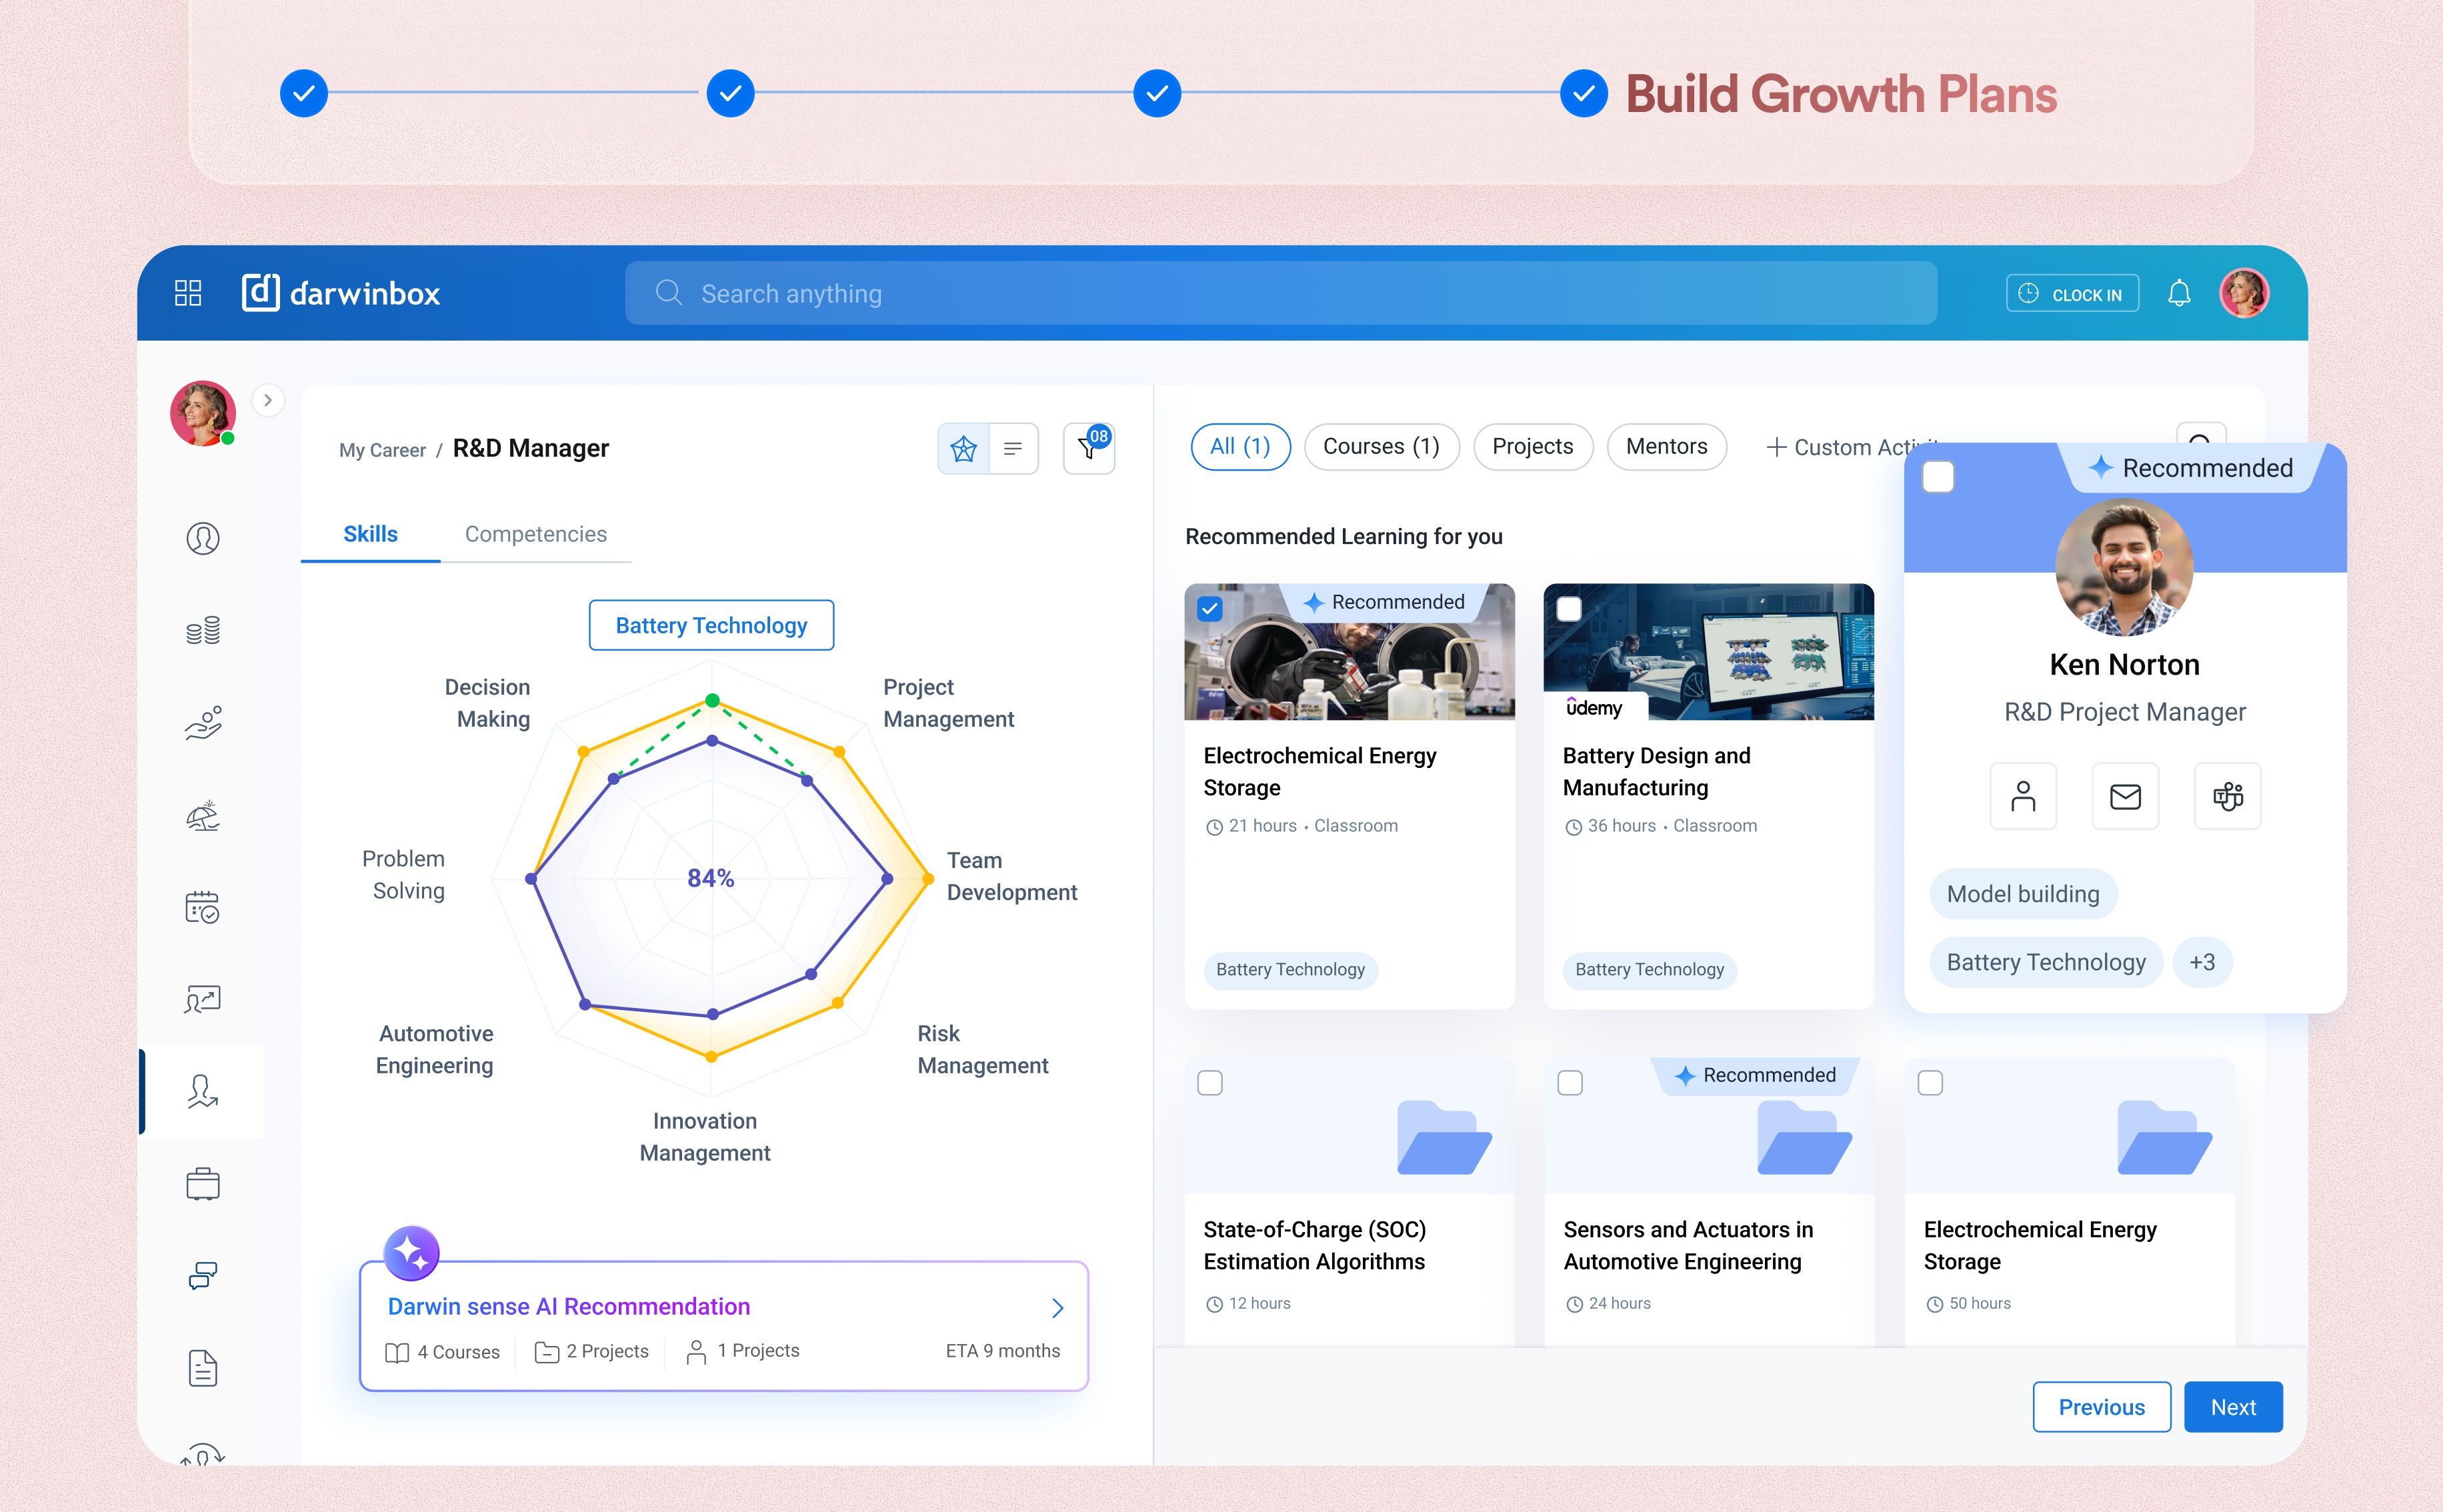Email Ken Norton via mail icon
Image resolution: width=2443 pixels, height=1512 pixels.
click(2125, 796)
